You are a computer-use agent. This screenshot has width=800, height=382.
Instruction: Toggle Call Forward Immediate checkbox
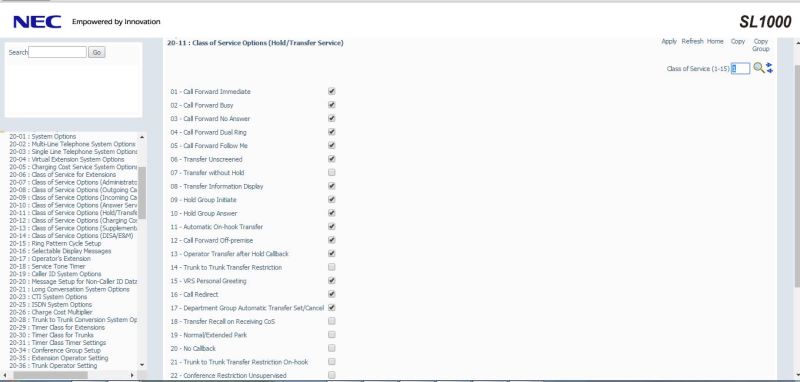332,91
